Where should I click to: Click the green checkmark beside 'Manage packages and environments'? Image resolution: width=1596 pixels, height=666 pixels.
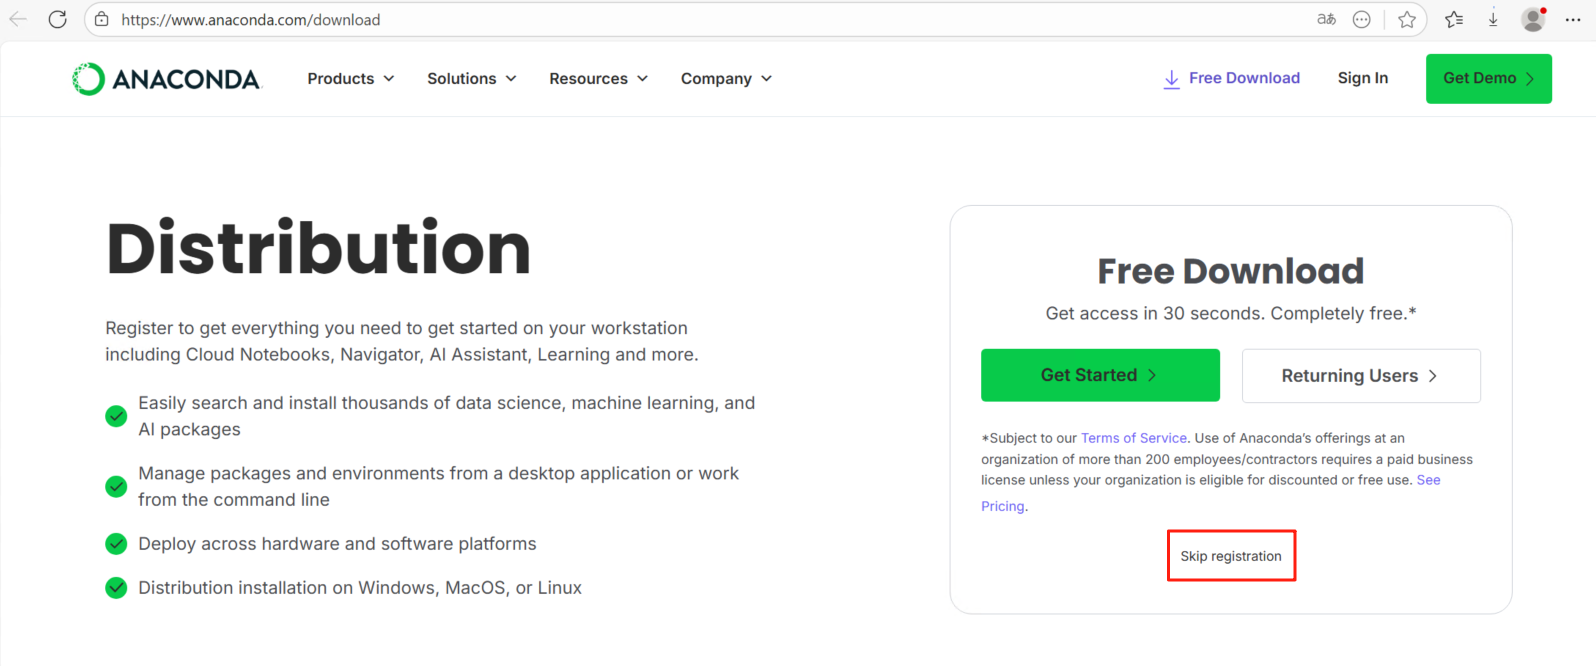coord(116,486)
